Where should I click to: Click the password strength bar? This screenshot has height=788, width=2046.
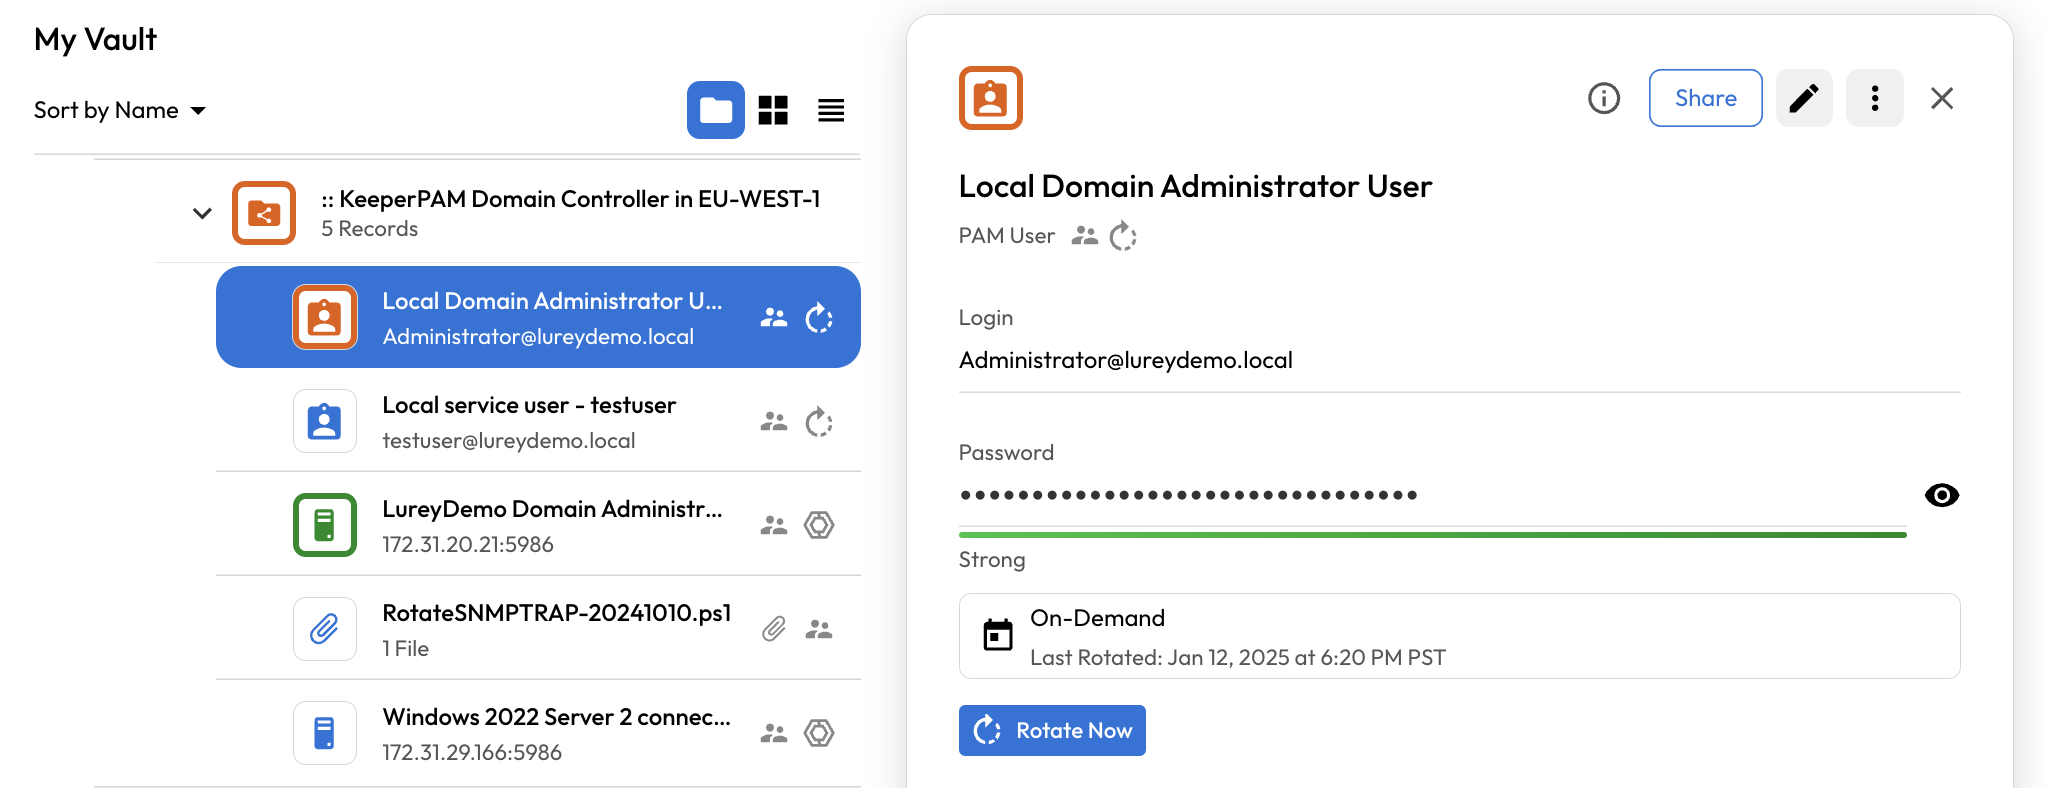click(x=1432, y=535)
